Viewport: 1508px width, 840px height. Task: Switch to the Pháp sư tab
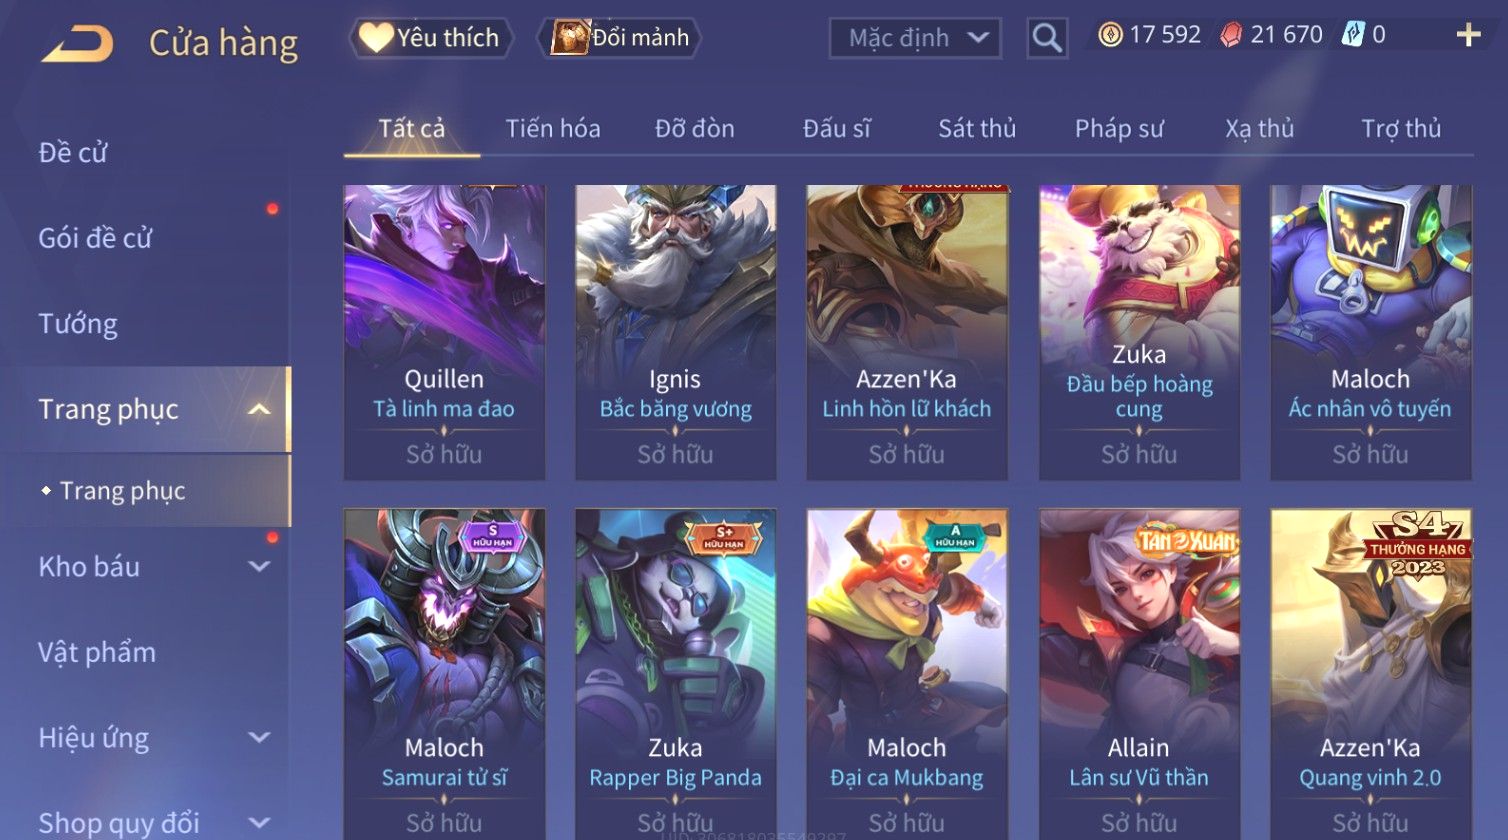[x=1119, y=129]
